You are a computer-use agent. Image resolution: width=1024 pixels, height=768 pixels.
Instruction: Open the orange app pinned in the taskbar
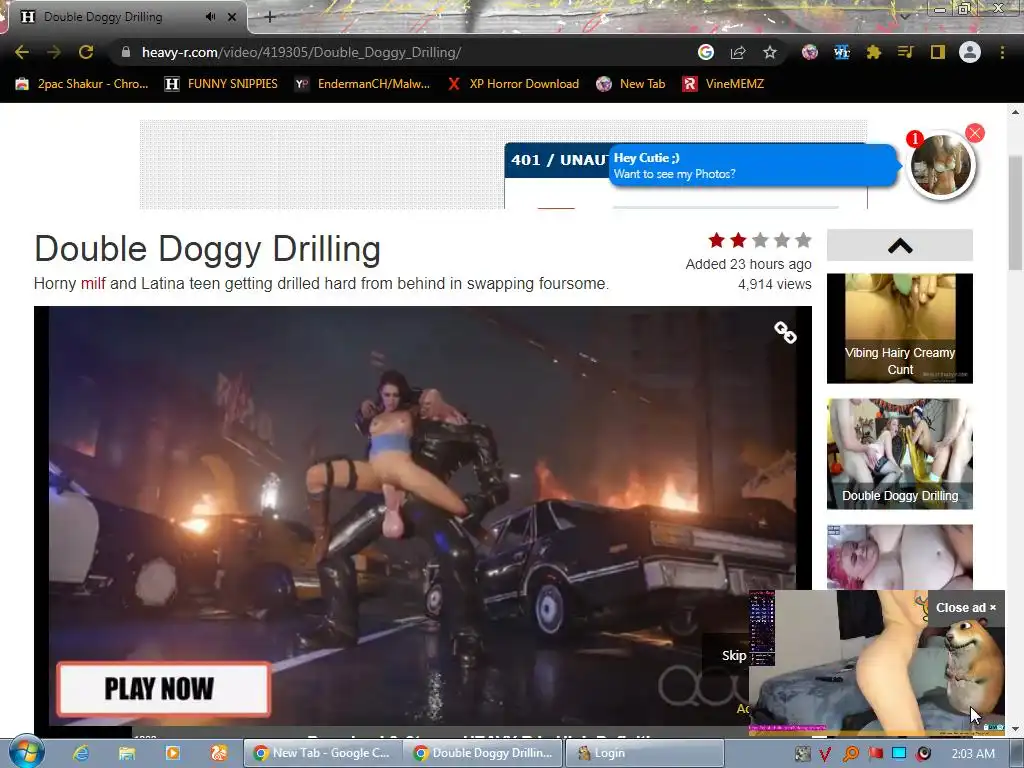pyautogui.click(x=219, y=753)
